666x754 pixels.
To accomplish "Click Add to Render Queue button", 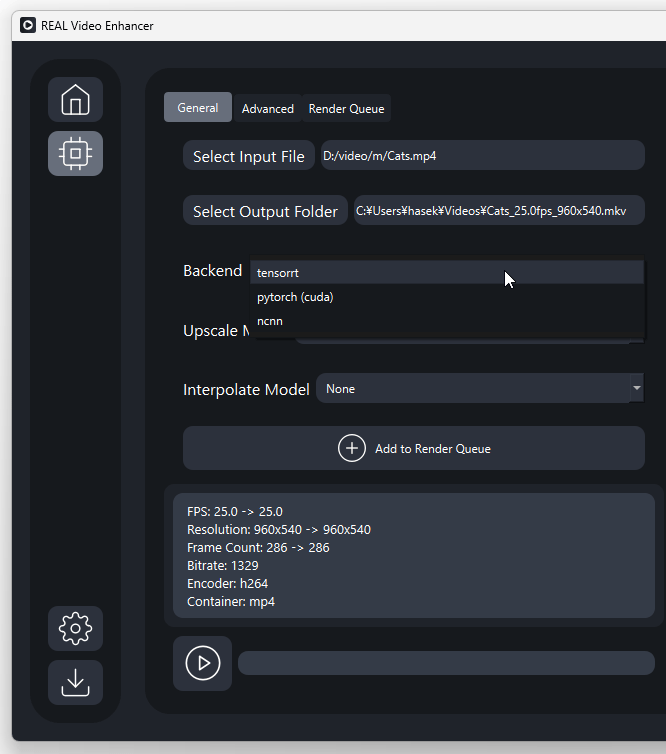I will (414, 448).
